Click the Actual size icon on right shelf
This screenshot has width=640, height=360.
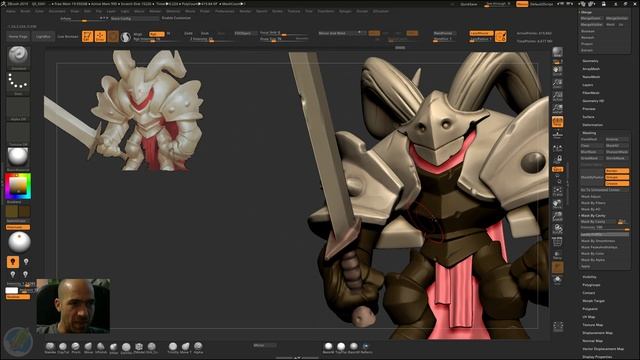[x=558, y=96]
